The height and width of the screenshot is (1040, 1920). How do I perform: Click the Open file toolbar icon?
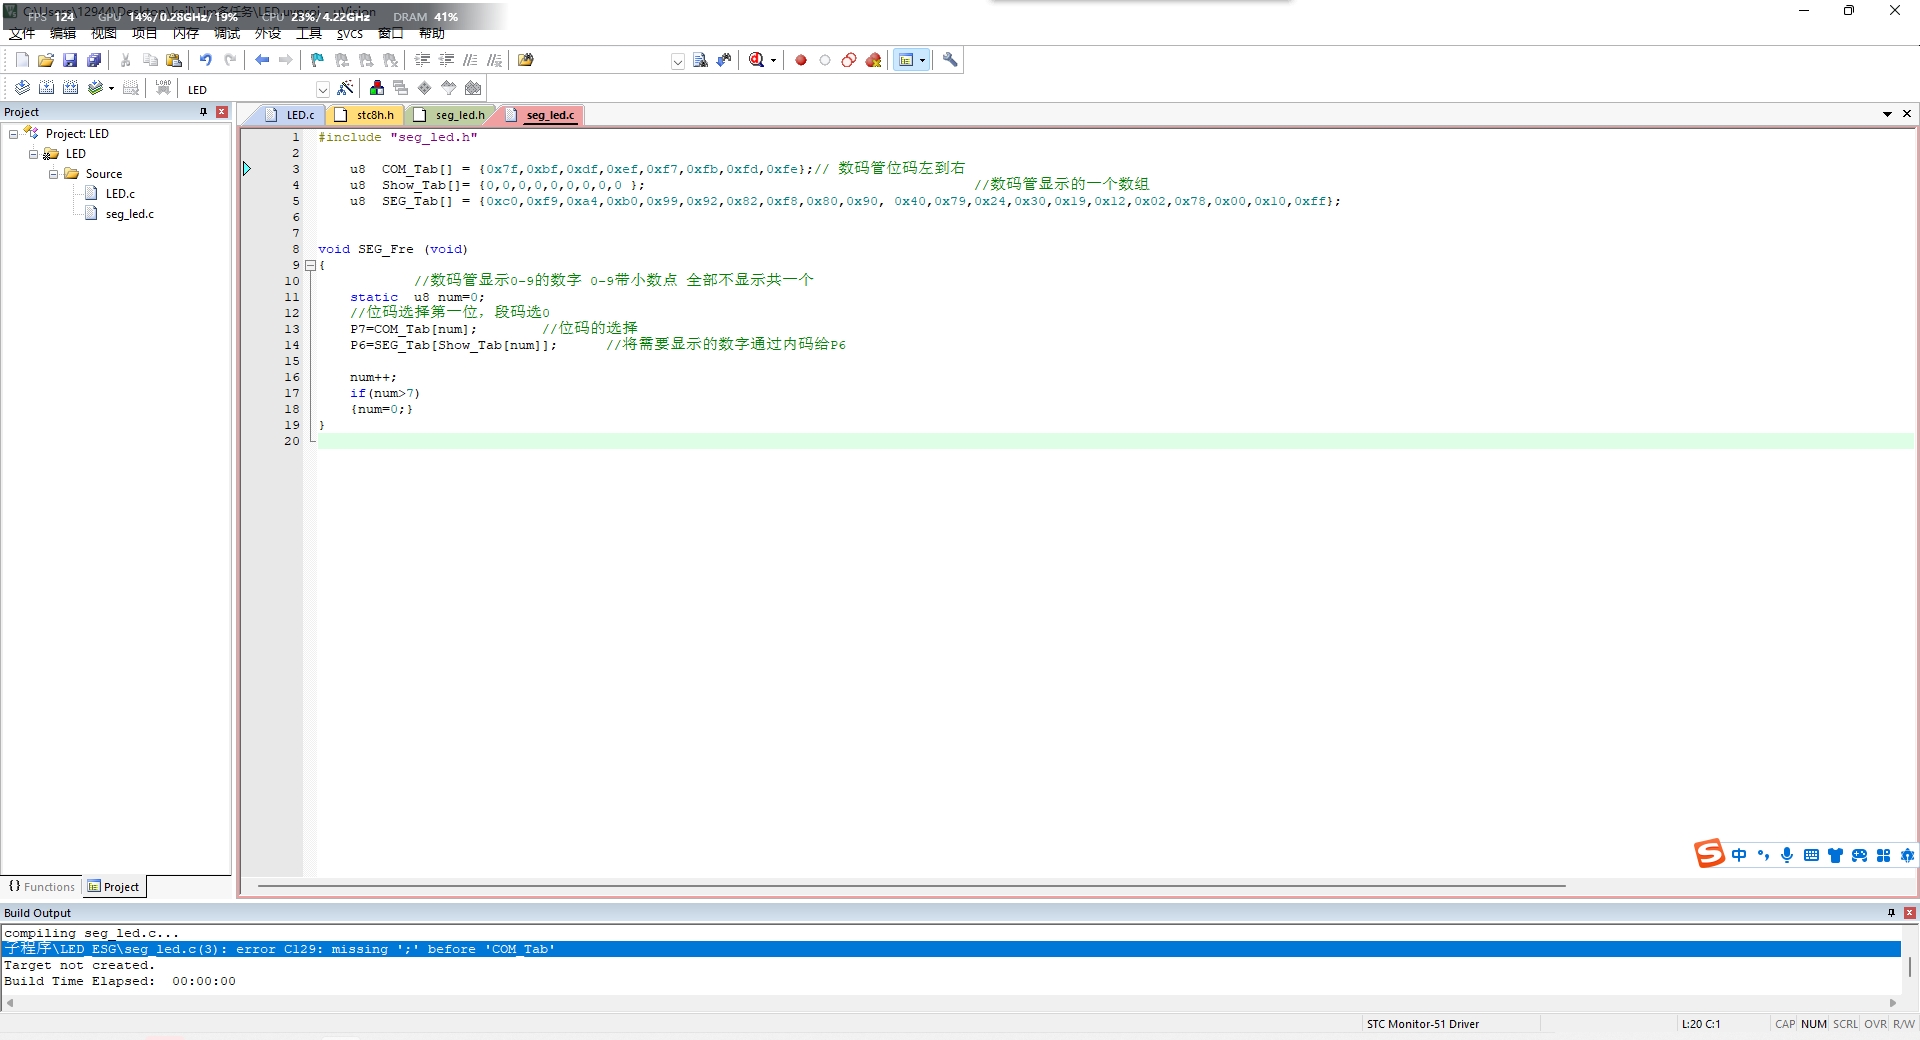46,60
